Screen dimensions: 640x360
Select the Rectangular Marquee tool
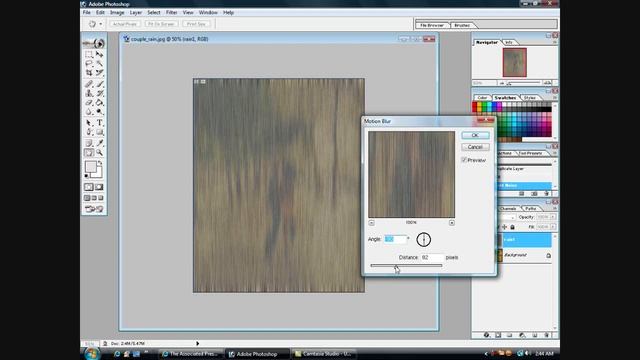pos(89,54)
